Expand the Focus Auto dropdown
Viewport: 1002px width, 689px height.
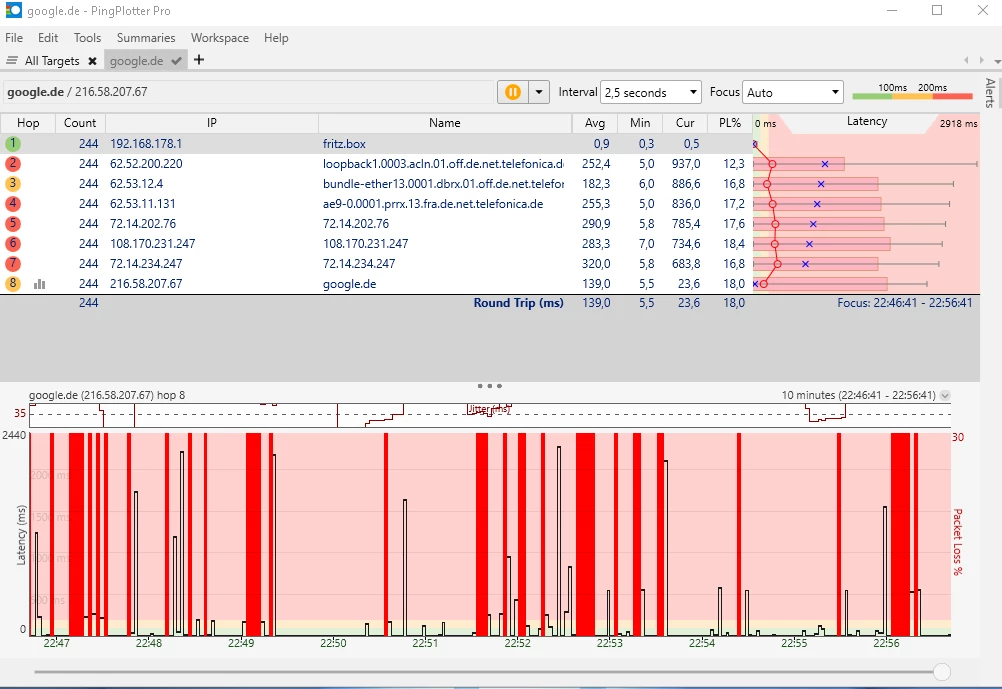[x=793, y=93]
